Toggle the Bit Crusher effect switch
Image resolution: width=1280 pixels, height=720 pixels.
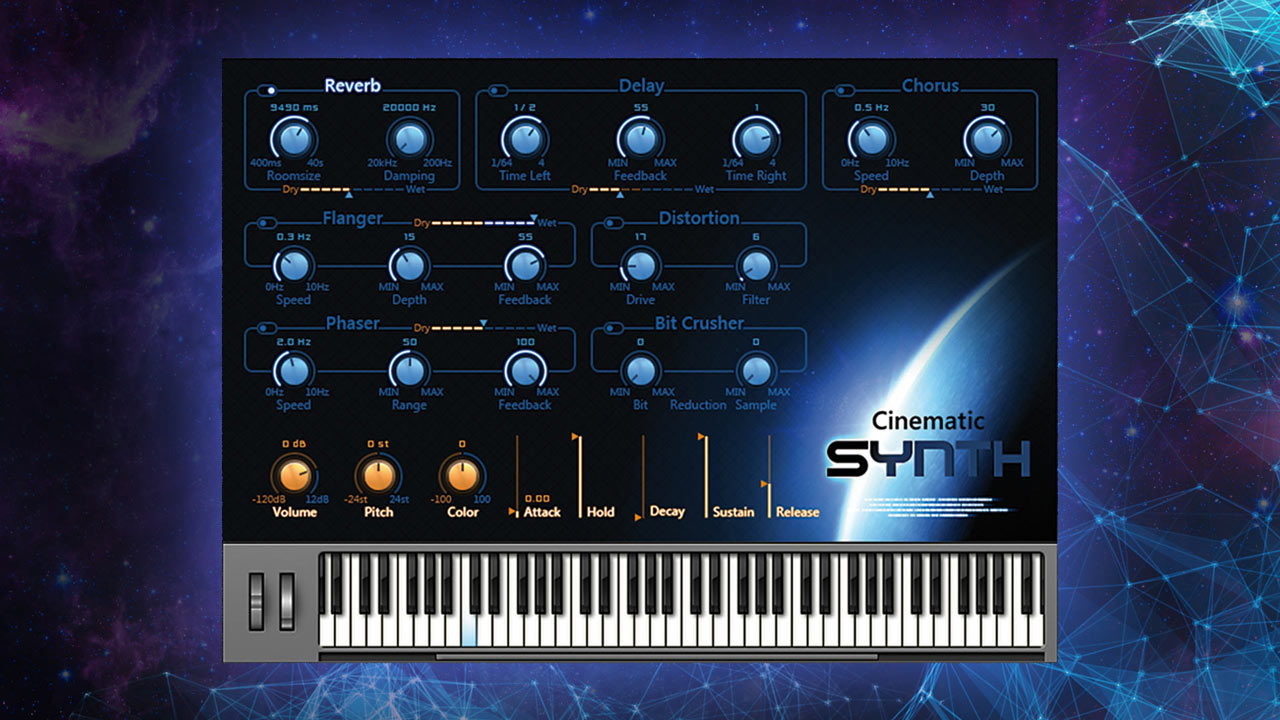coord(612,328)
